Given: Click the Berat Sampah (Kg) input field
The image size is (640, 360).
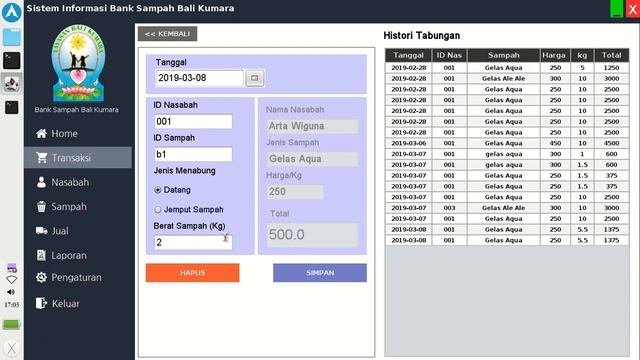Looking at the screenshot, I should click(193, 242).
